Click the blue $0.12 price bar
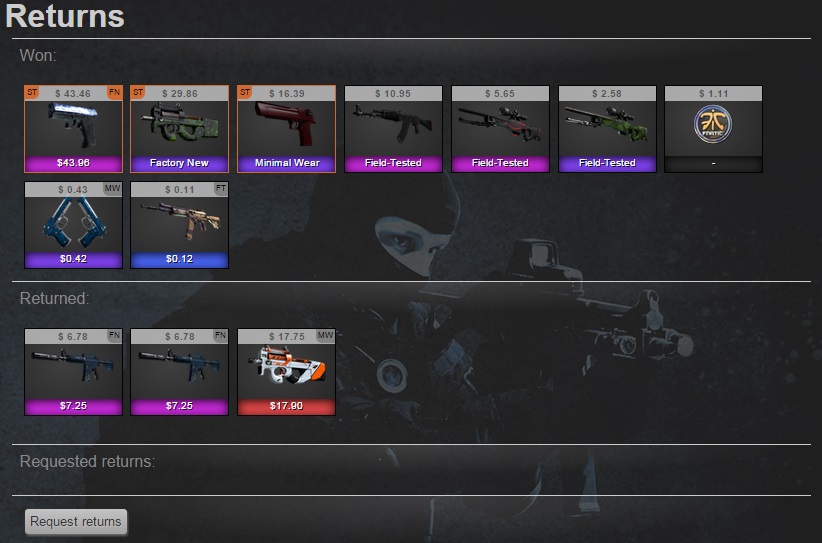822x543 pixels. [179, 259]
